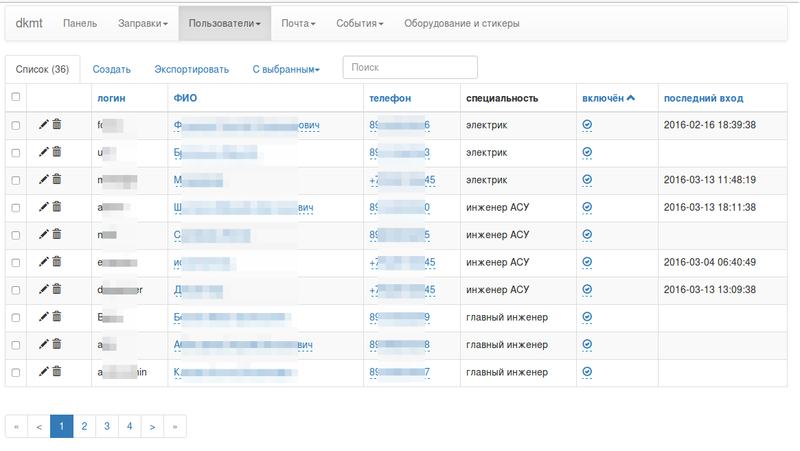Click the Экспортировать link

pyautogui.click(x=191, y=69)
